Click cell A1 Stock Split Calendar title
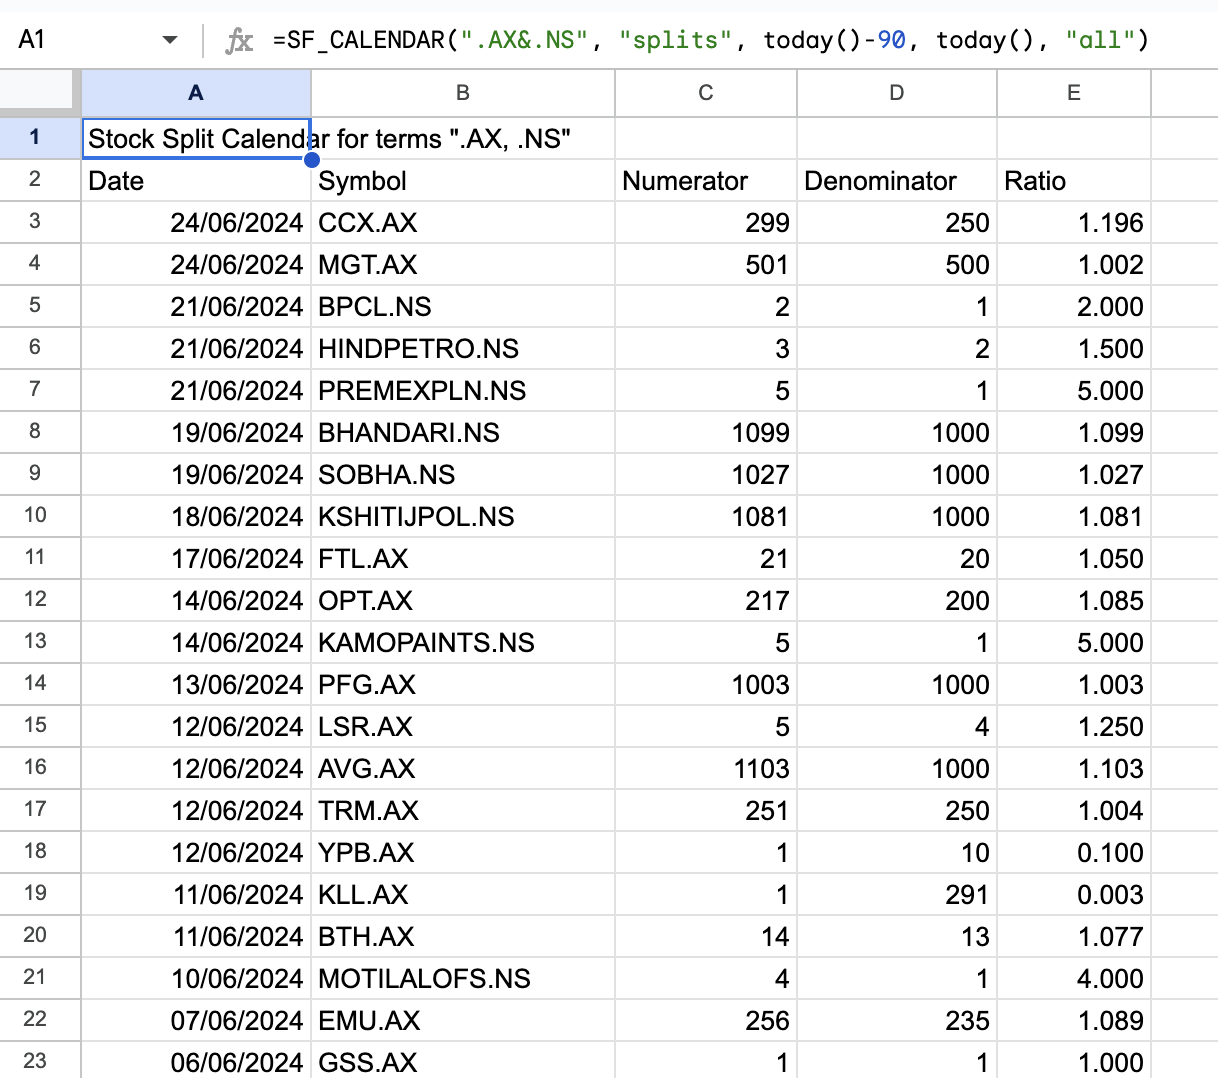The height and width of the screenshot is (1078, 1218). (196, 138)
